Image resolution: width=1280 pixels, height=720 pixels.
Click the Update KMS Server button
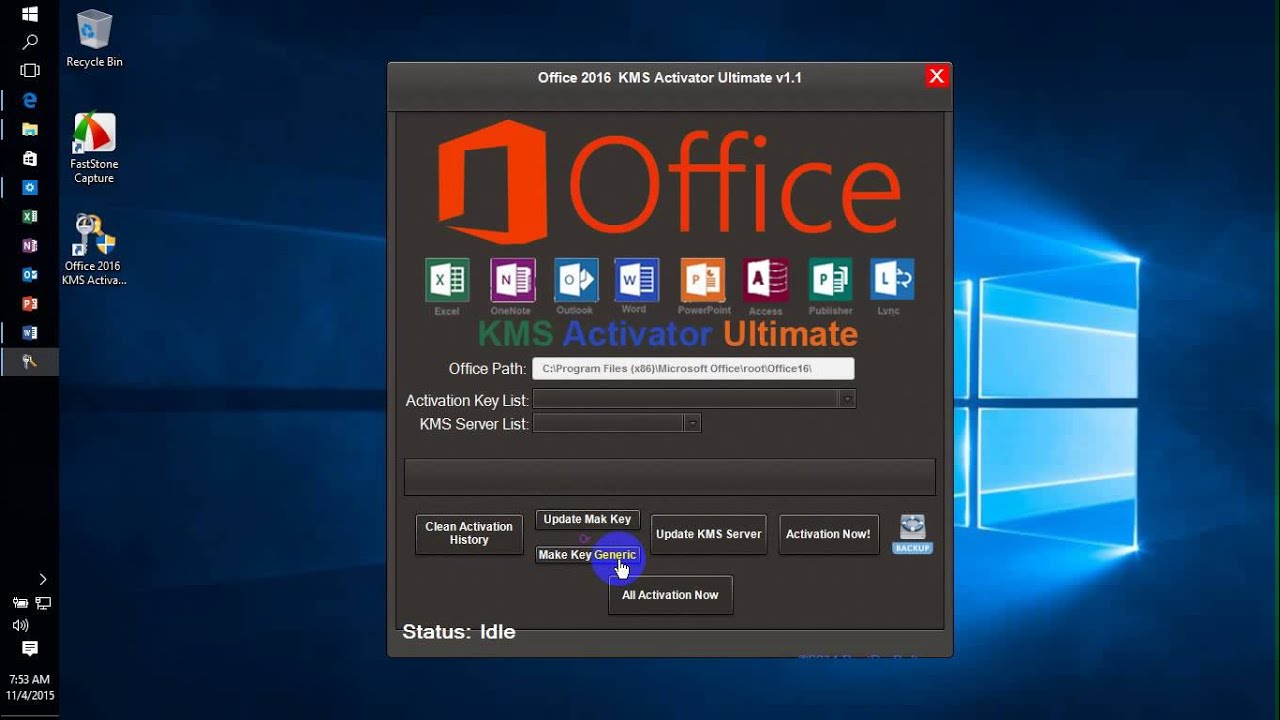click(x=709, y=534)
